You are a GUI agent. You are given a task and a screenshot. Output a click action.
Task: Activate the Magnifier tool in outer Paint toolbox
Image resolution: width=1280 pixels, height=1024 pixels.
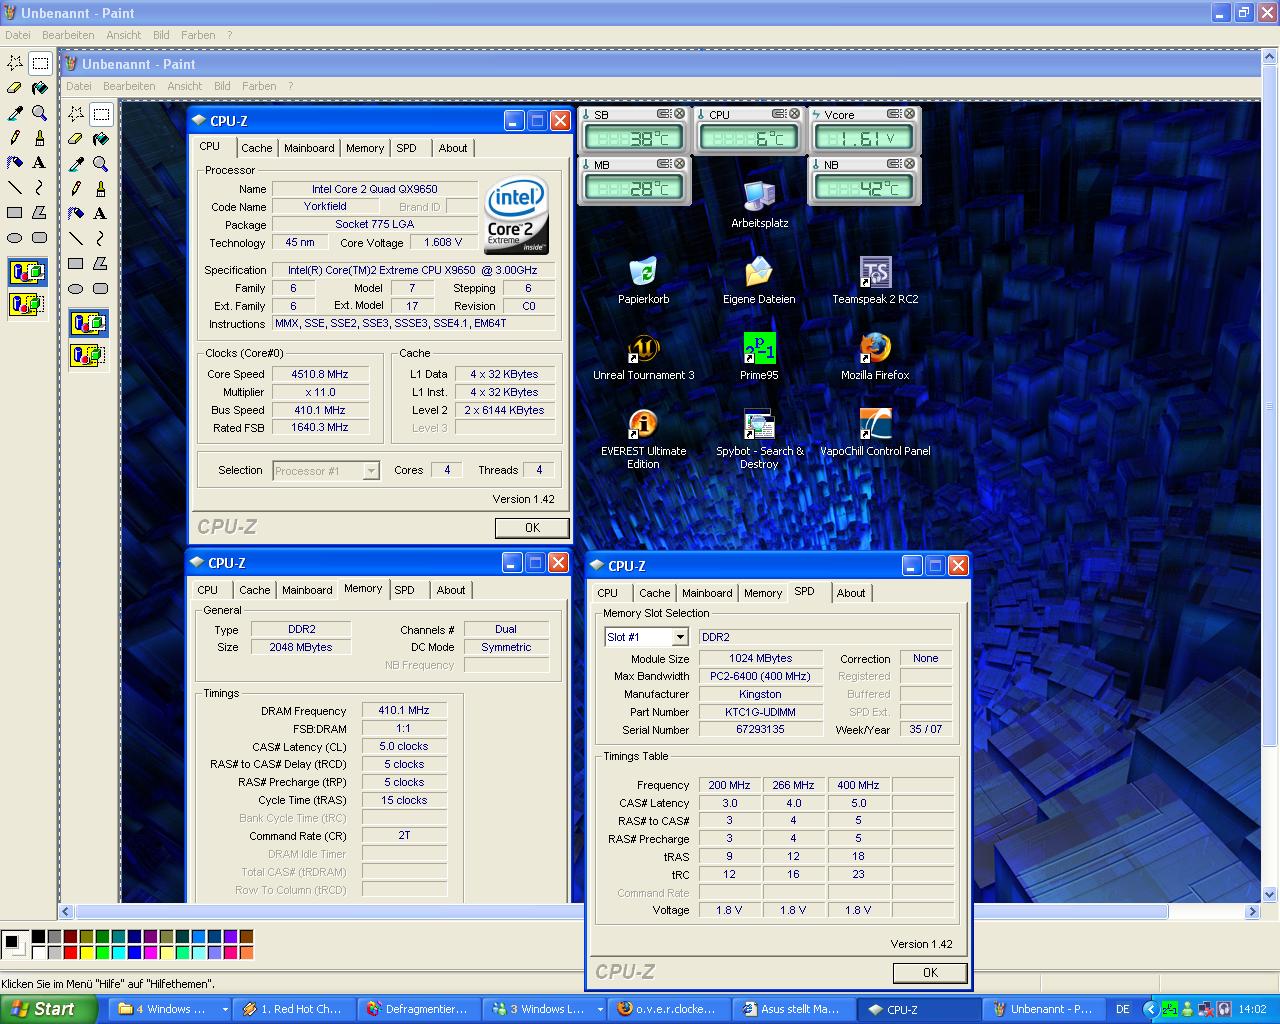(x=40, y=113)
